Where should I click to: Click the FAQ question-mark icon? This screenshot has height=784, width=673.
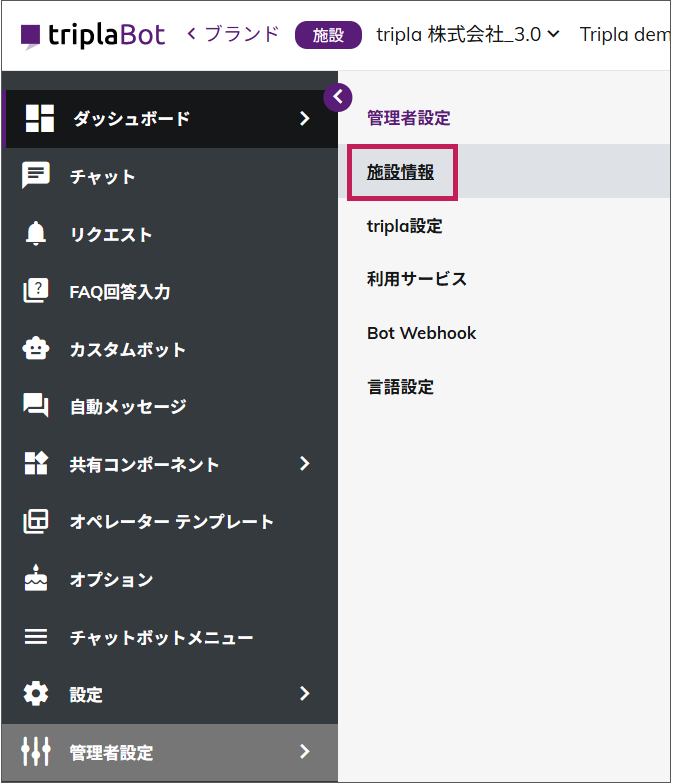click(36, 290)
